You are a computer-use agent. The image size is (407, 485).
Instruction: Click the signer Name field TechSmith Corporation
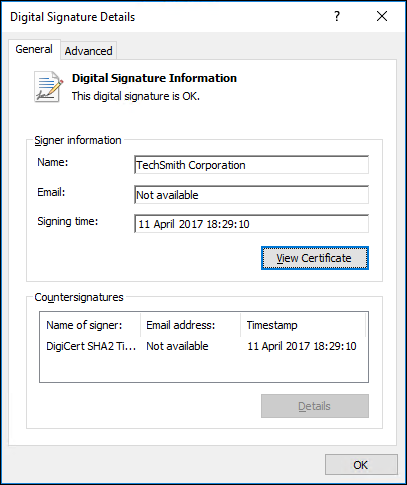tap(251, 165)
